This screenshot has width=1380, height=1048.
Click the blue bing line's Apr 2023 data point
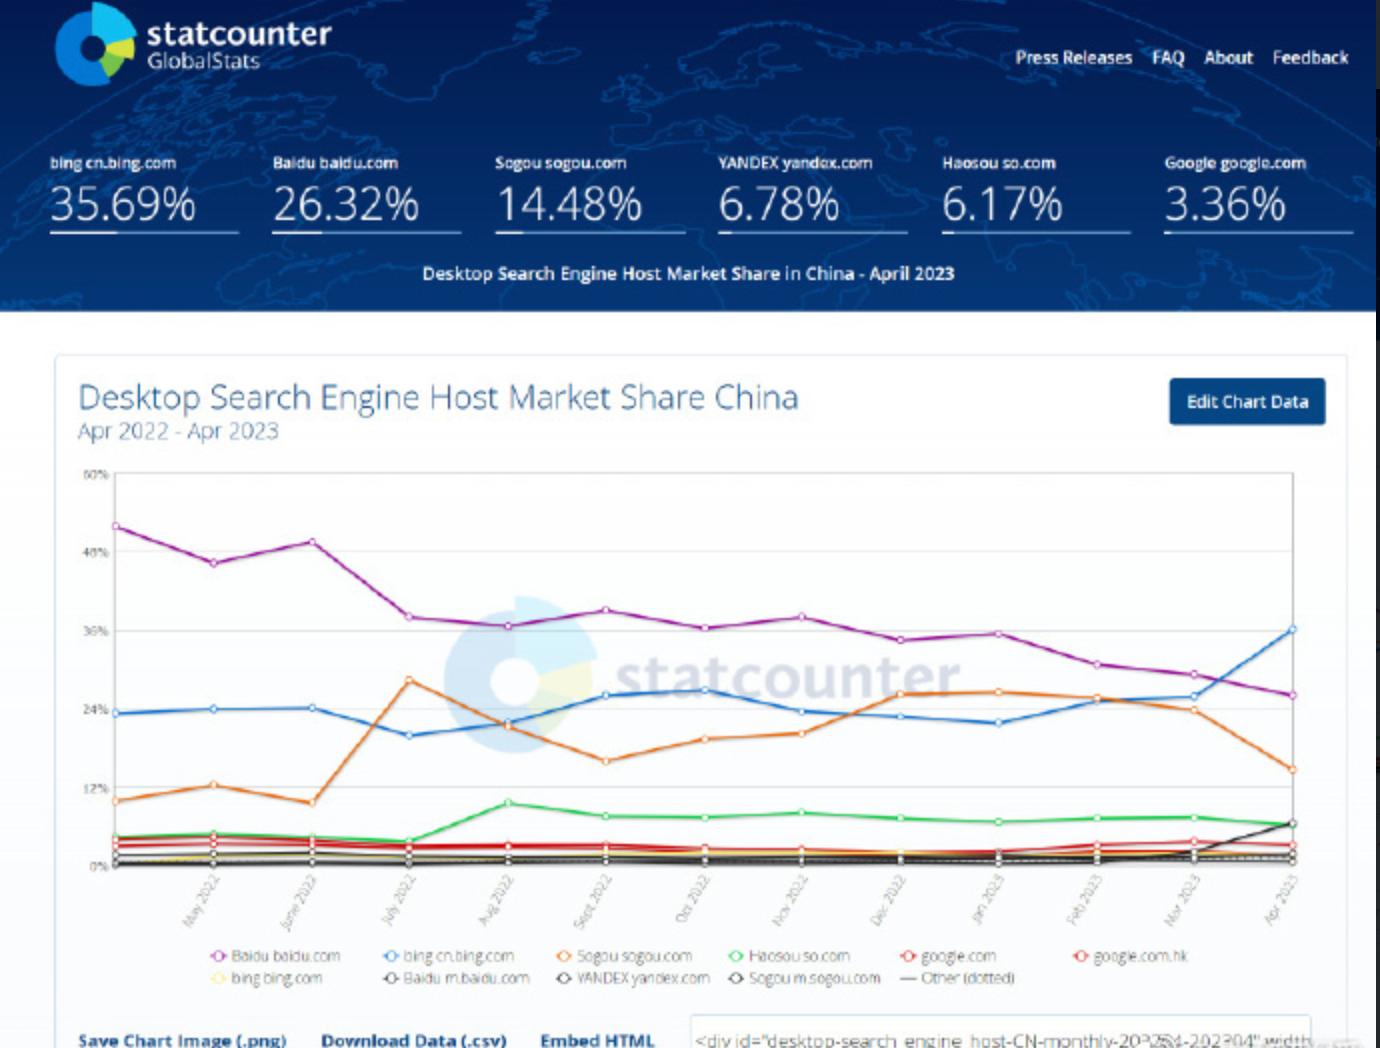tap(1292, 629)
